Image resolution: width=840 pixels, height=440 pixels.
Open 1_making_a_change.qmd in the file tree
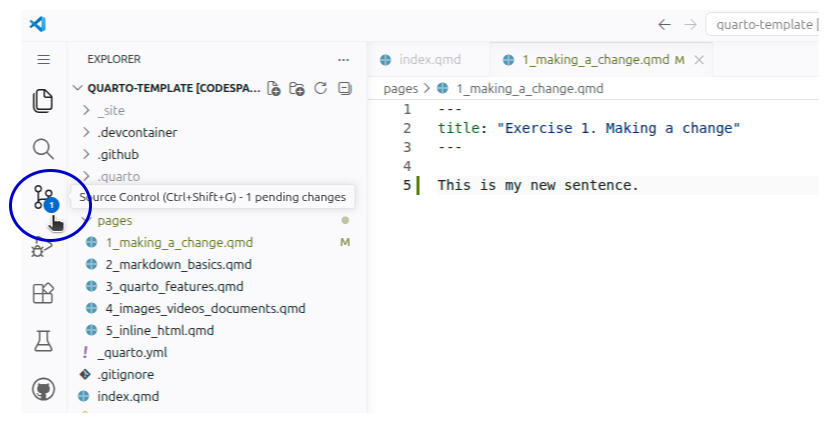tap(179, 242)
